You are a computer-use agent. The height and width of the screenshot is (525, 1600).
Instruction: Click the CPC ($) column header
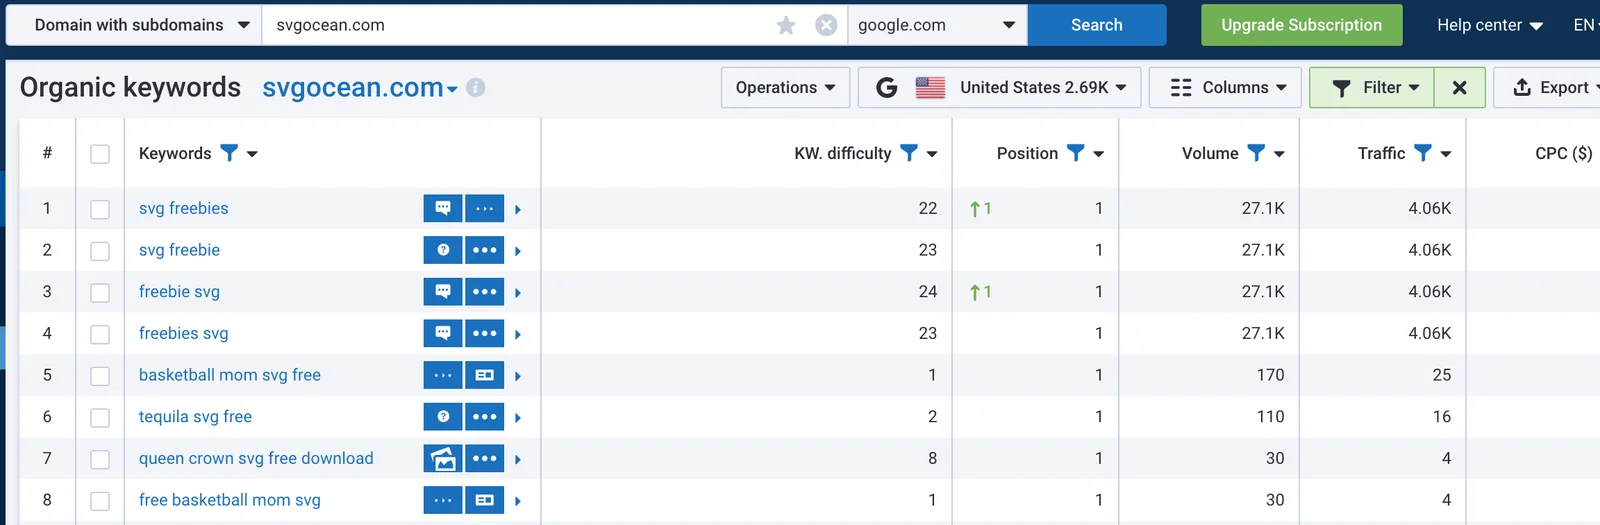1563,153
